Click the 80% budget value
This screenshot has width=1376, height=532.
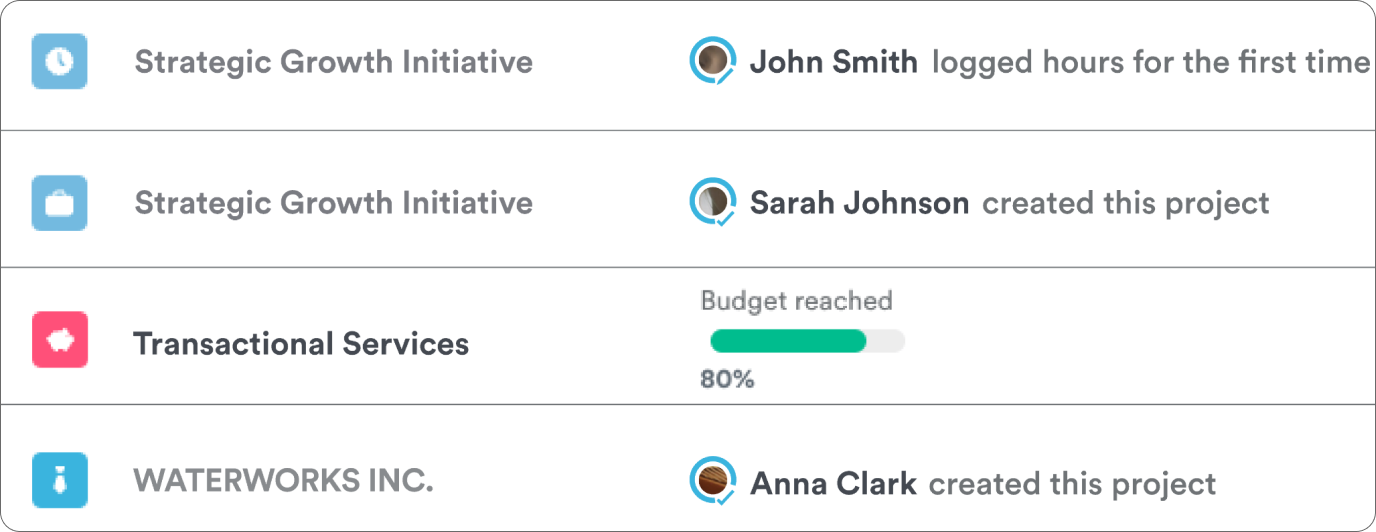726,380
